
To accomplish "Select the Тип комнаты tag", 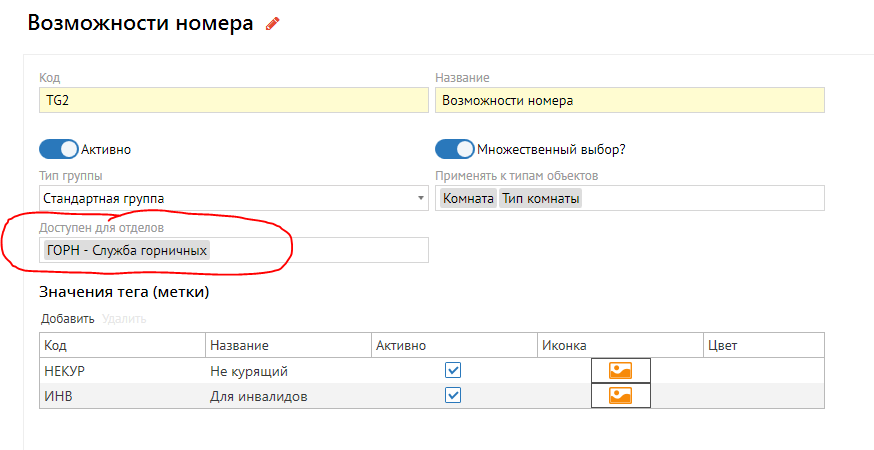I will point(540,199).
